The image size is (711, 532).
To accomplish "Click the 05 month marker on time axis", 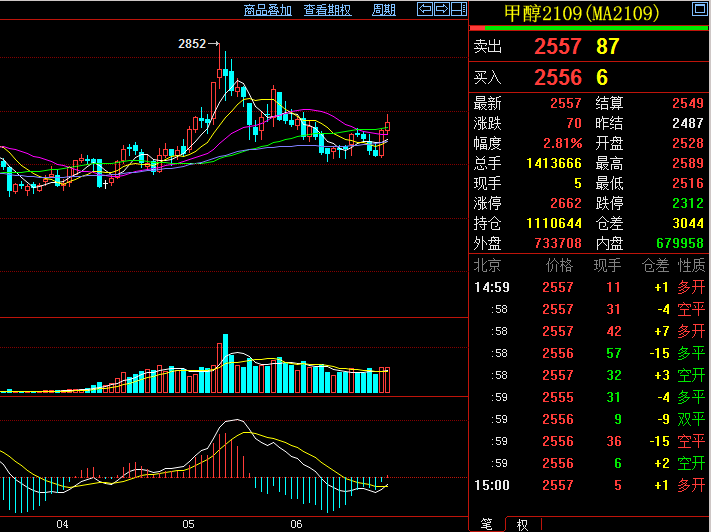I will tap(189, 524).
